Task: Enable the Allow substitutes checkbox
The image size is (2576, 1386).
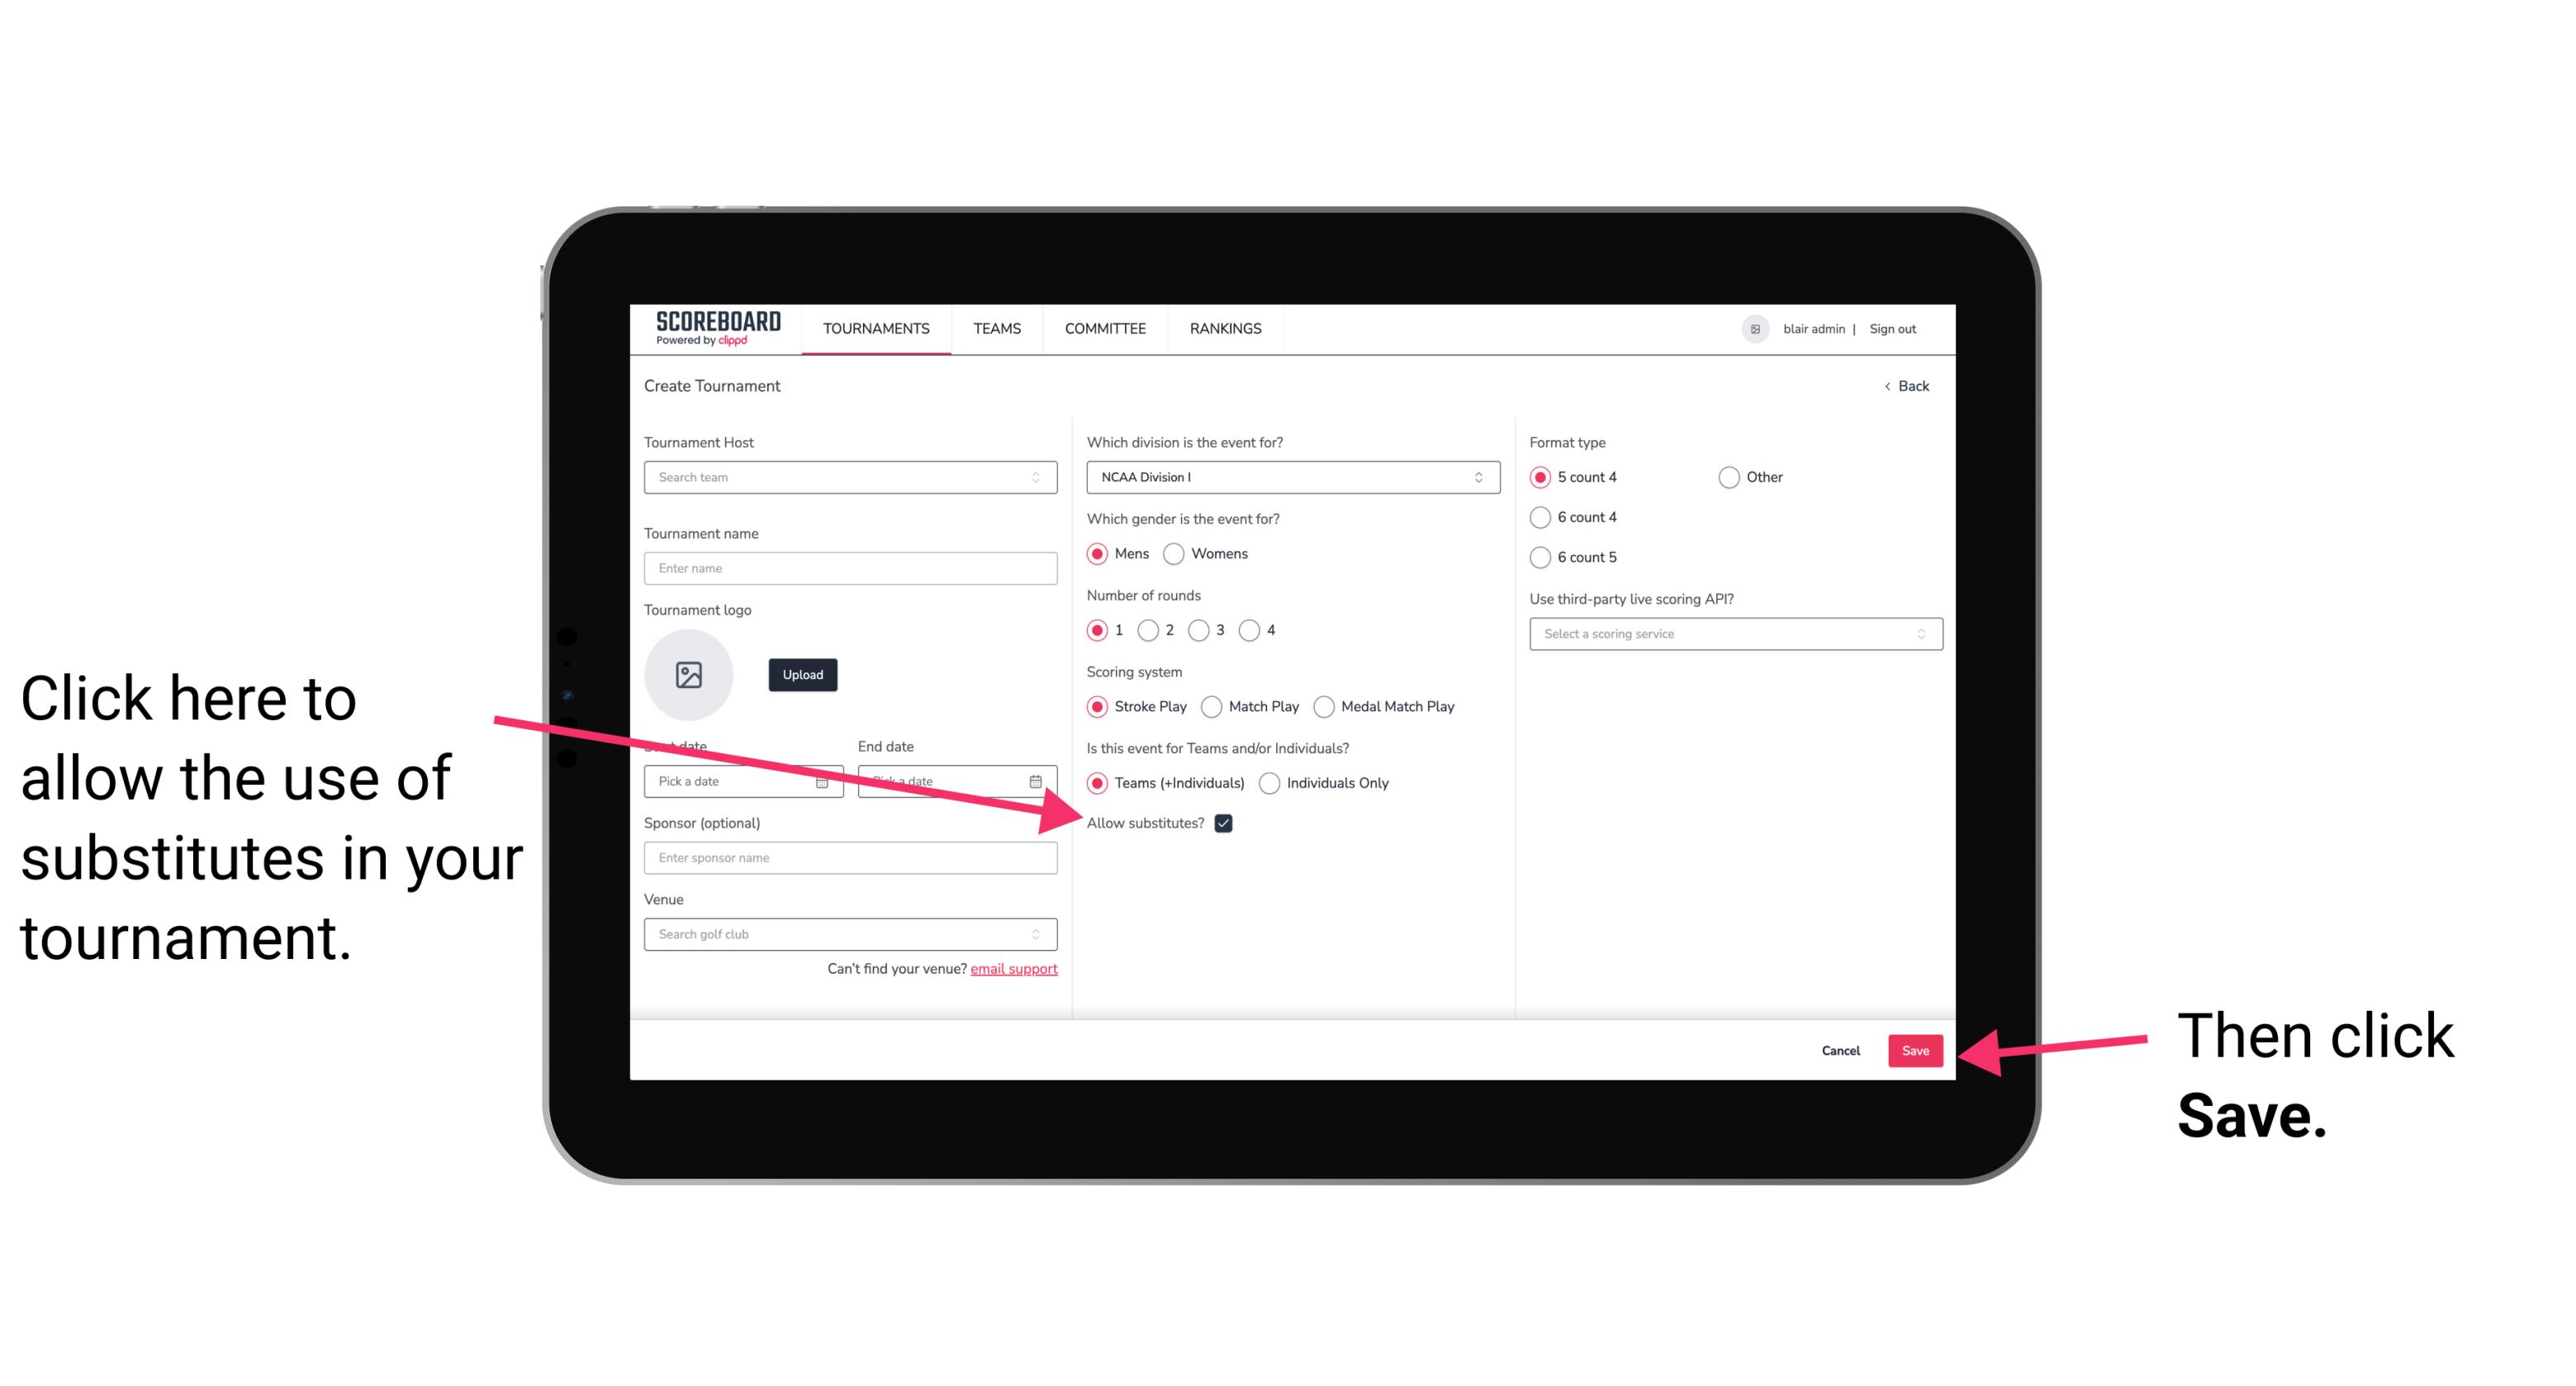Action: (x=1228, y=823)
